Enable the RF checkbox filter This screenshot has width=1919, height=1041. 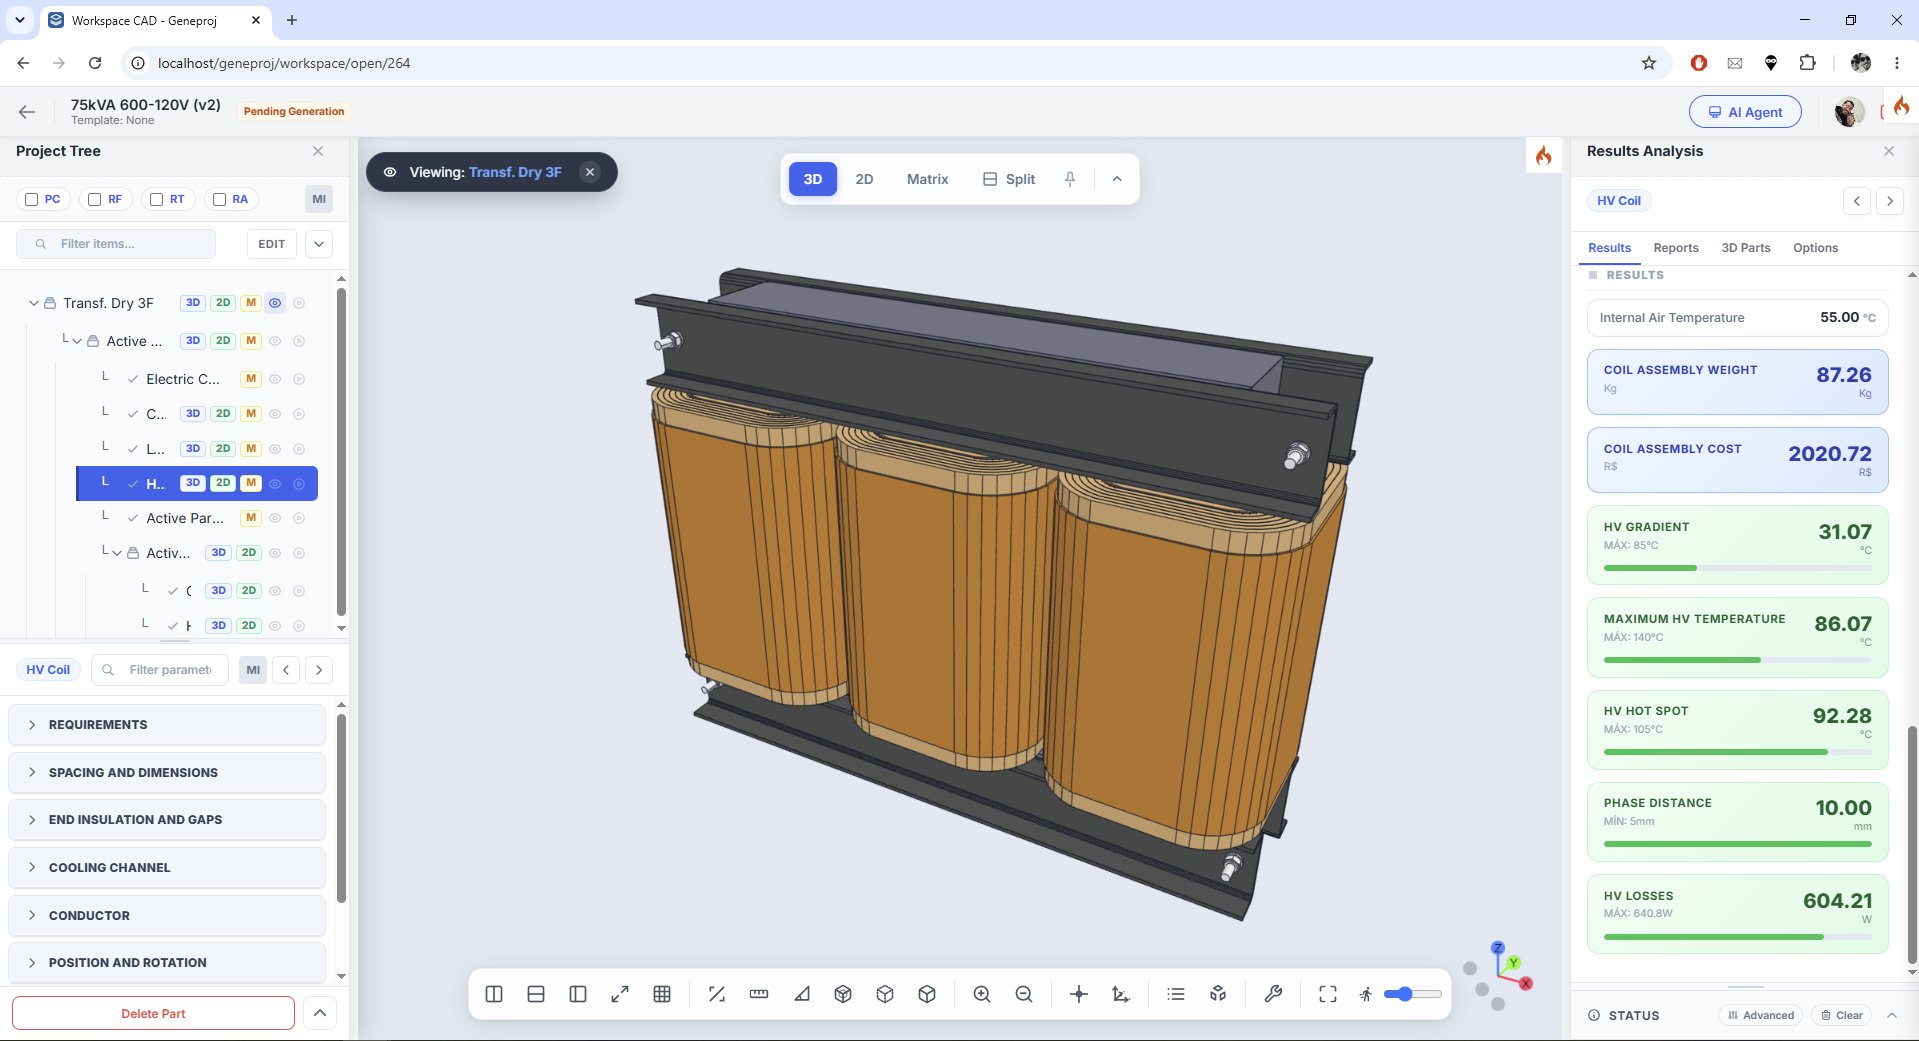[x=105, y=199]
